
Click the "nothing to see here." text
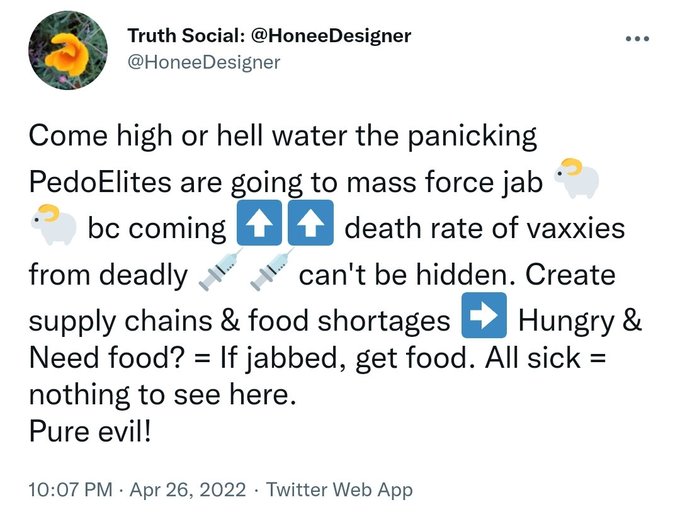(x=163, y=394)
